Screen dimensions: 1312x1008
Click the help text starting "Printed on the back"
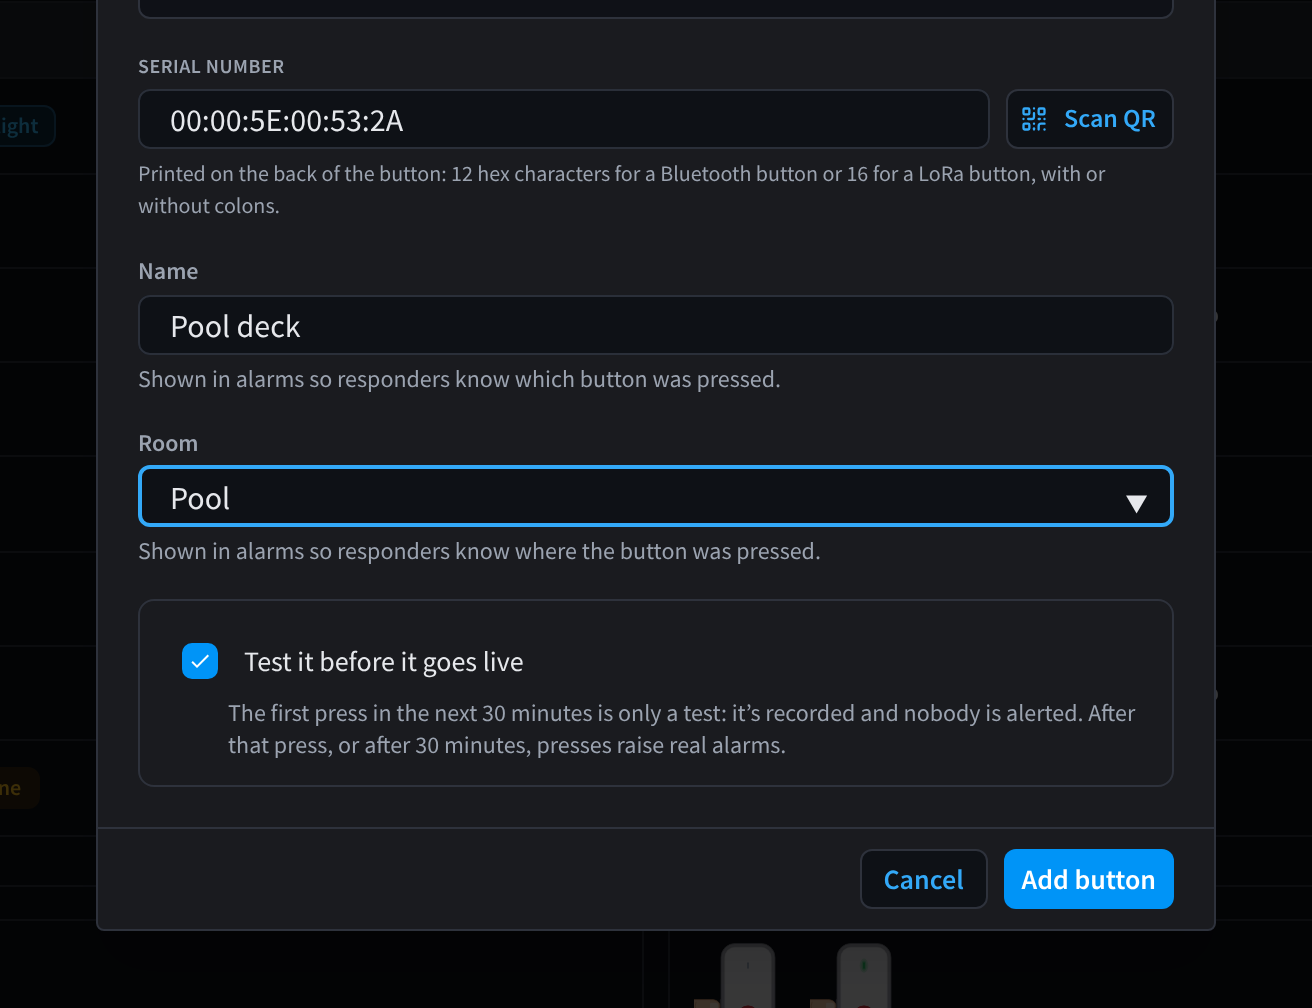tap(622, 190)
